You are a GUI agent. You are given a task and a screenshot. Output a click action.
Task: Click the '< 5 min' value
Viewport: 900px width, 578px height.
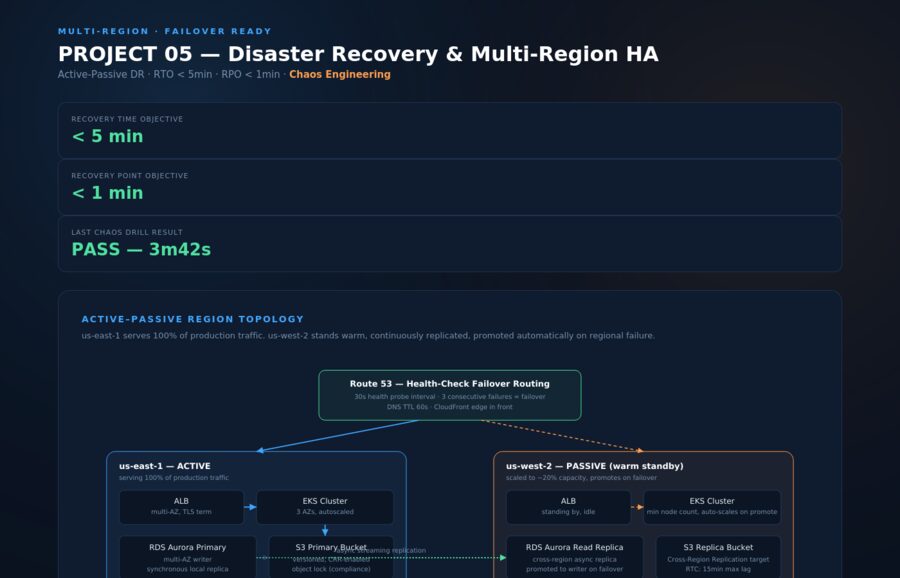pyautogui.click(x=107, y=136)
